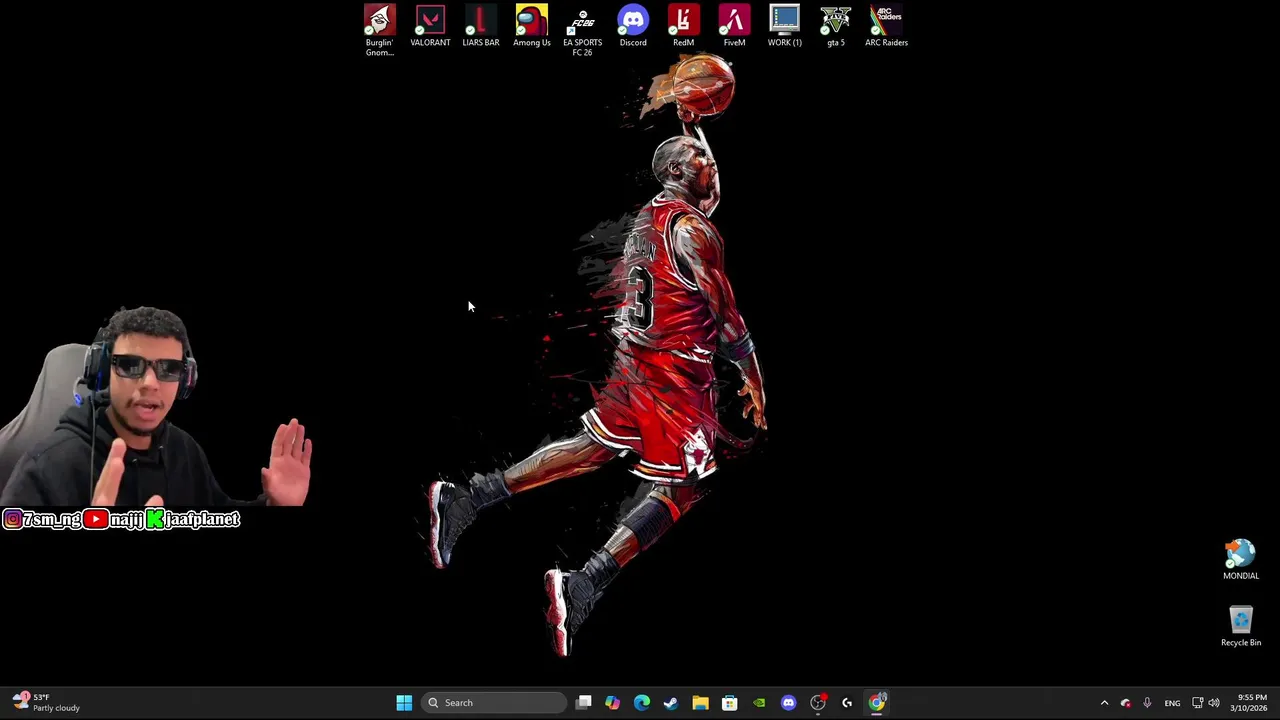Image resolution: width=1280 pixels, height=720 pixels.
Task: Select the Recycle Bin icon
Action: (1241, 627)
